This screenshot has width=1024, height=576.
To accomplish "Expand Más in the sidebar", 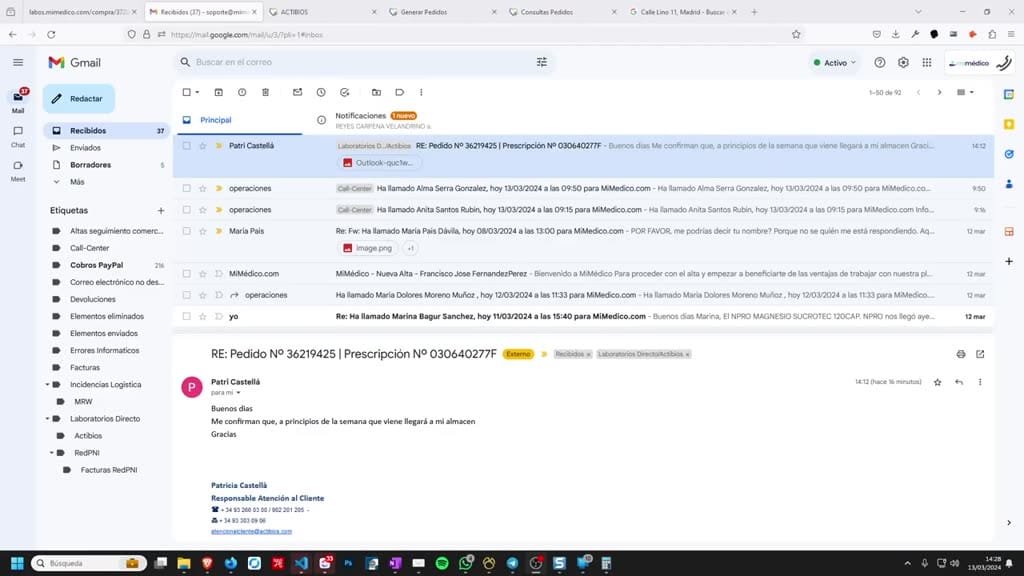I will pos(77,182).
